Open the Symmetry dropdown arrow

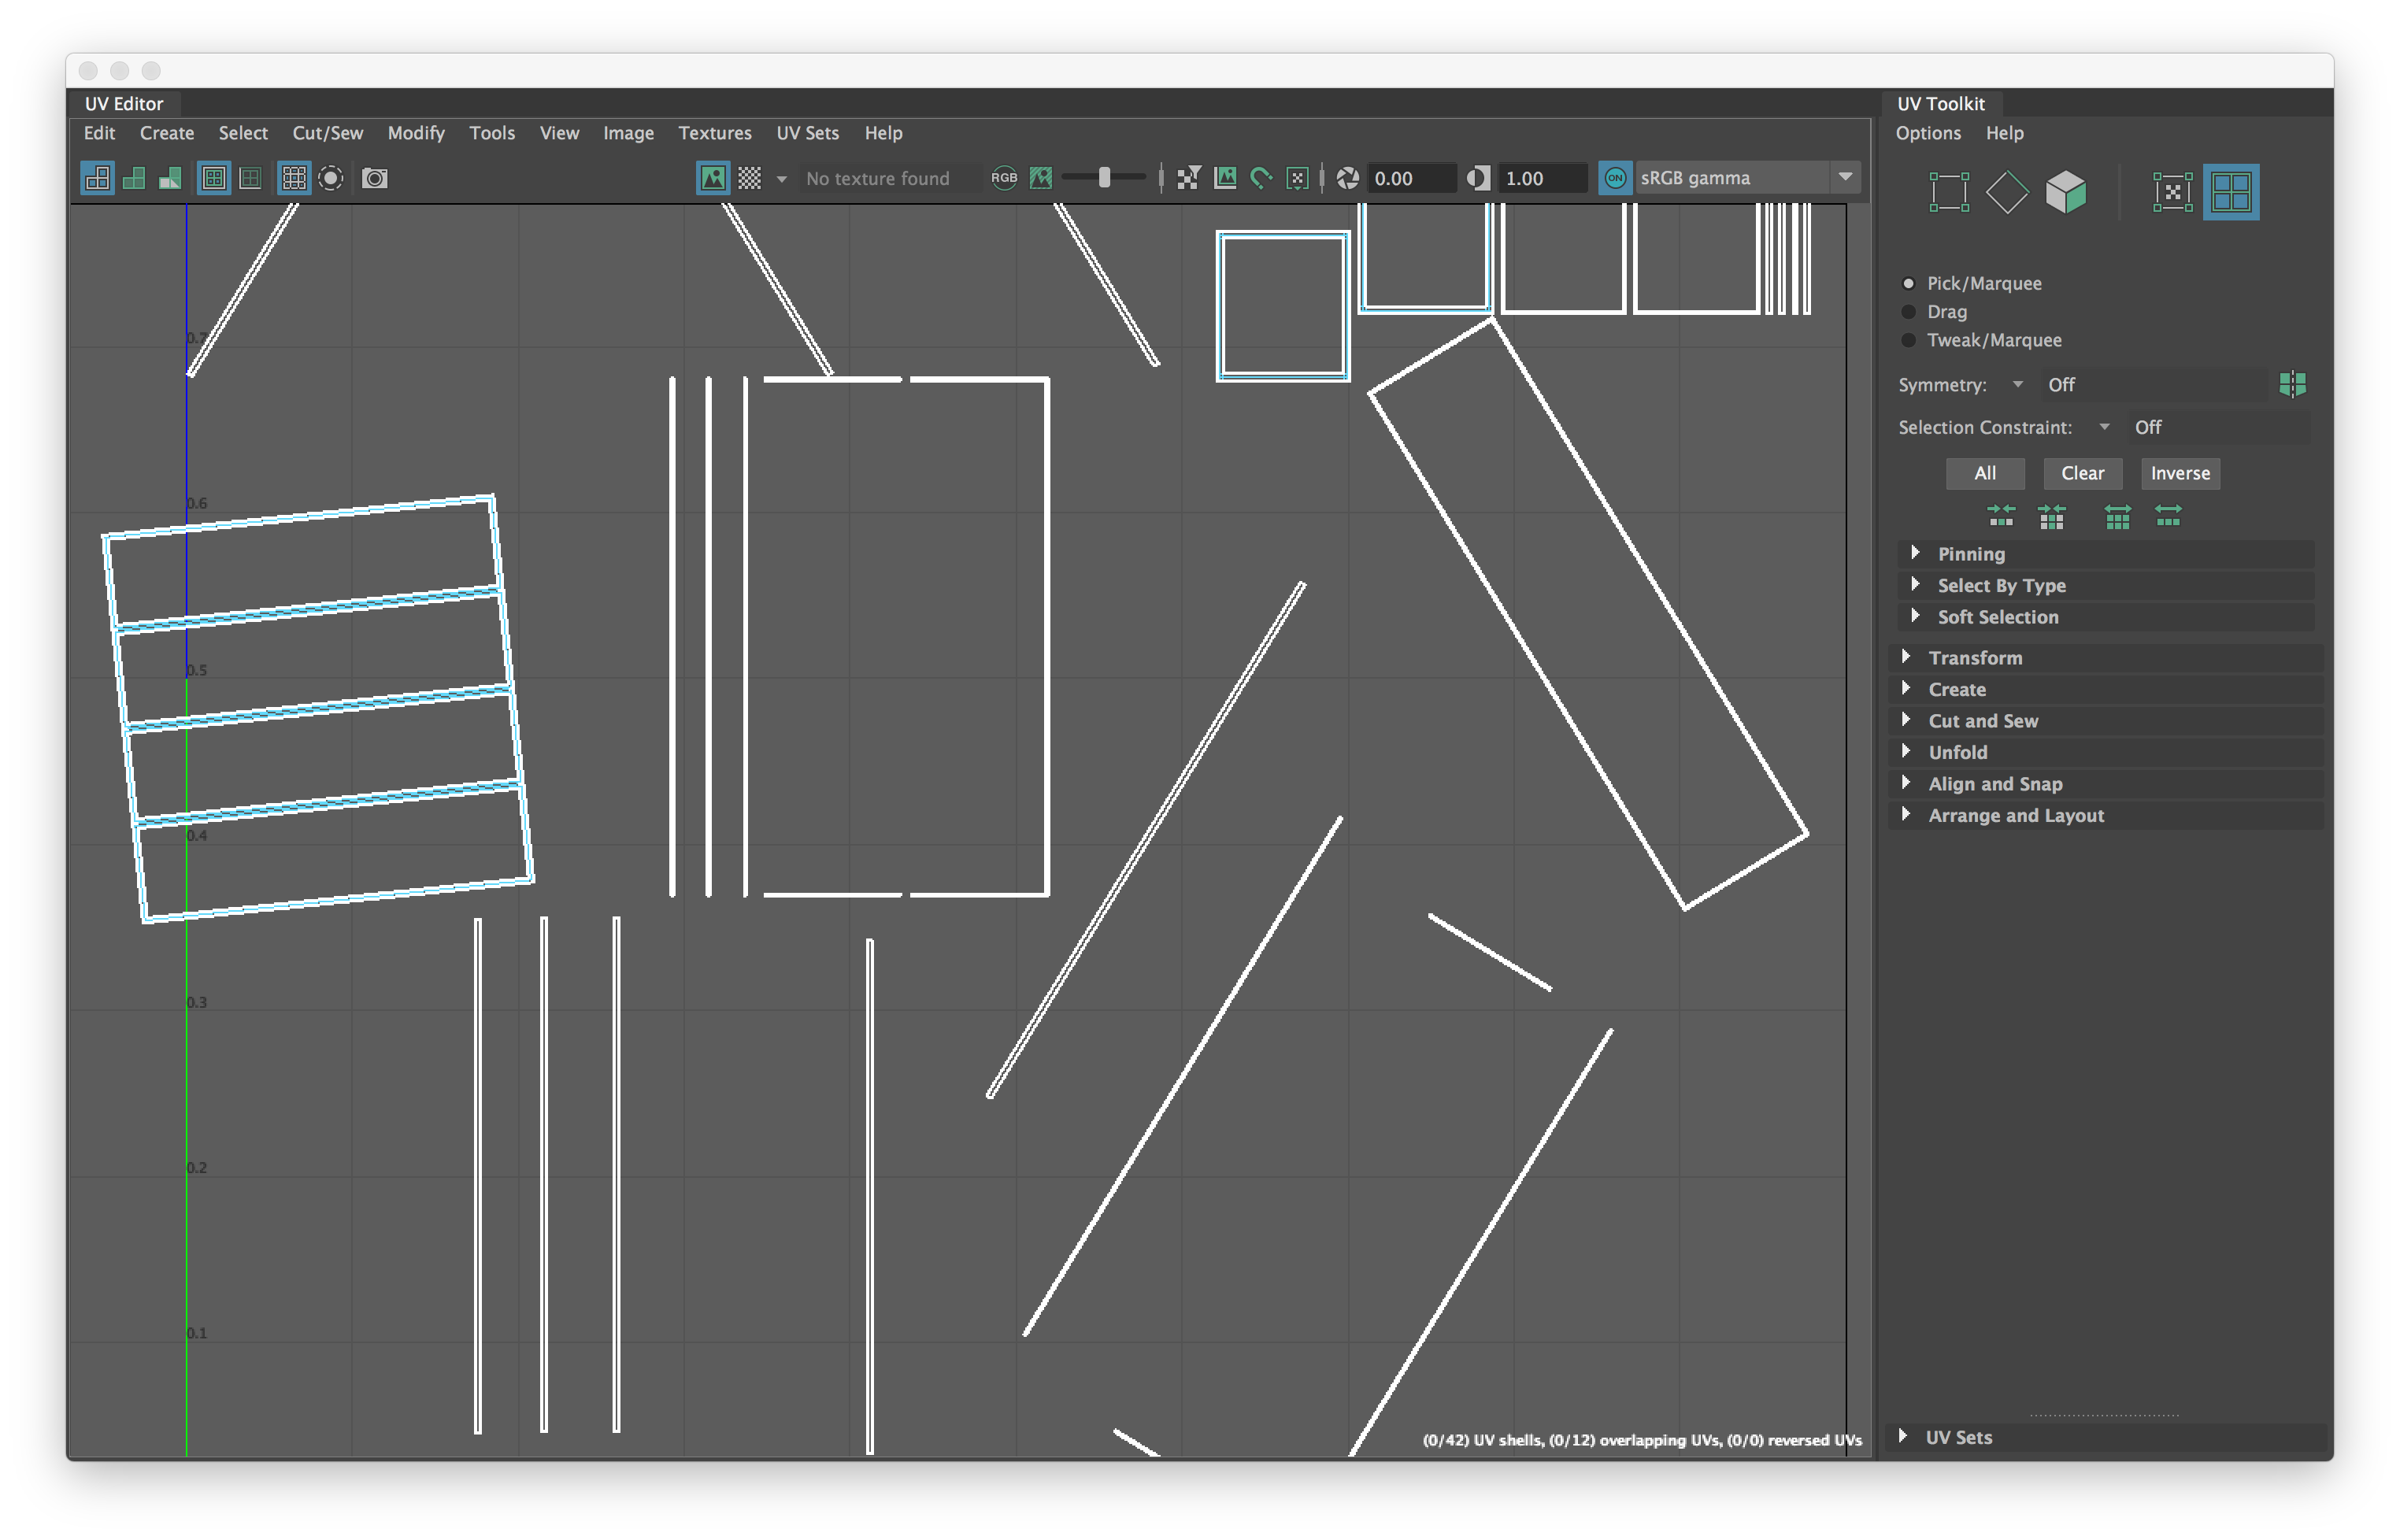click(2017, 385)
